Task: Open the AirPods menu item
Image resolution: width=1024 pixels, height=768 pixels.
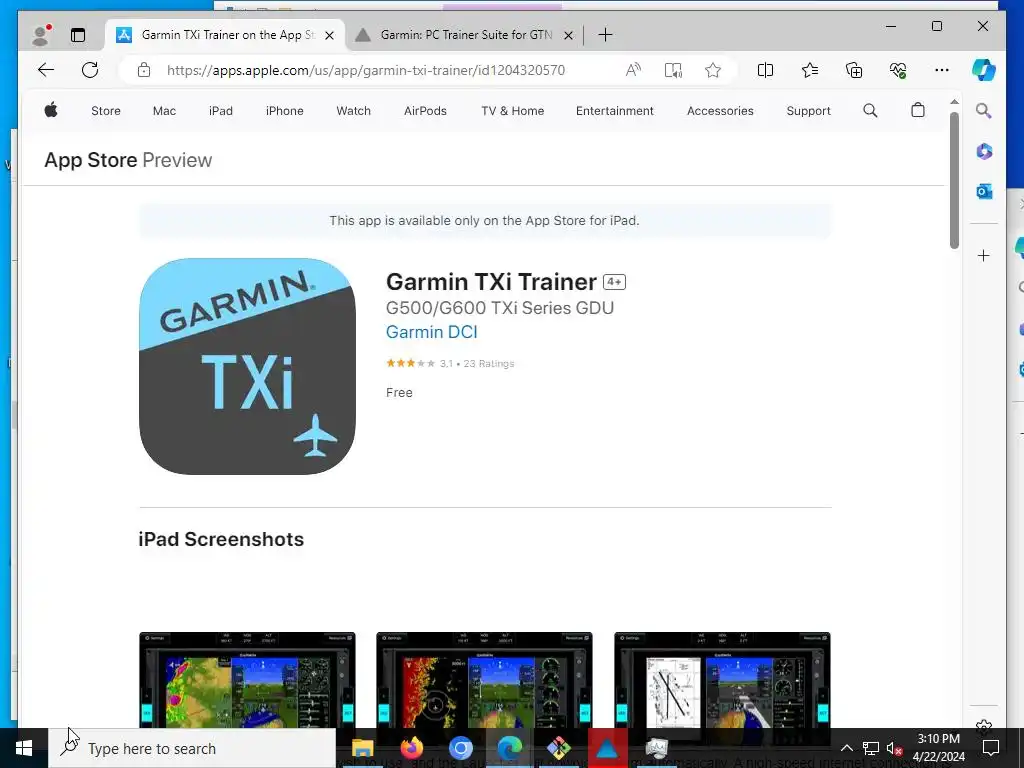Action: 425,111
